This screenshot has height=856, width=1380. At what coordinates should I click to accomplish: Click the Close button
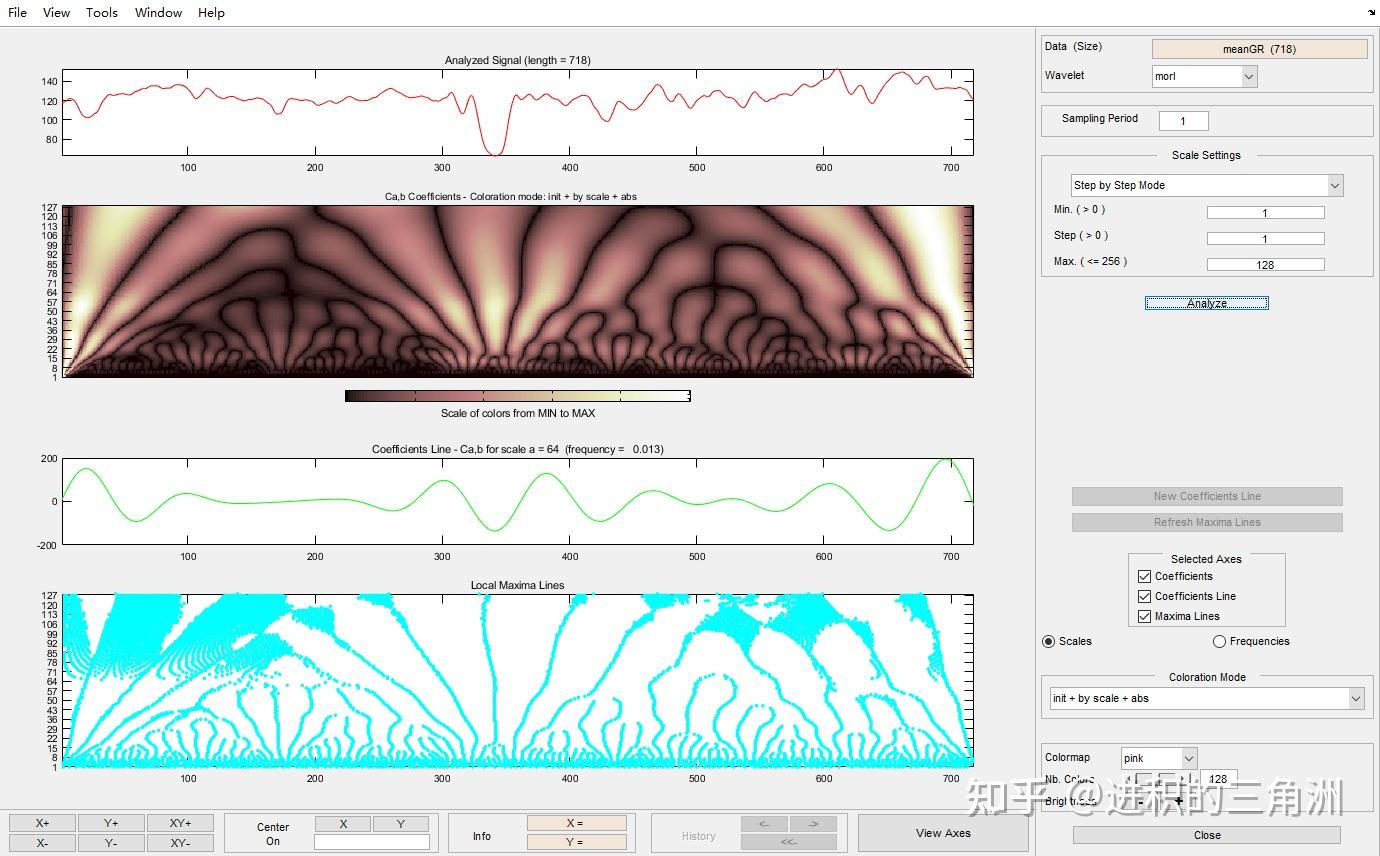tap(1207, 835)
